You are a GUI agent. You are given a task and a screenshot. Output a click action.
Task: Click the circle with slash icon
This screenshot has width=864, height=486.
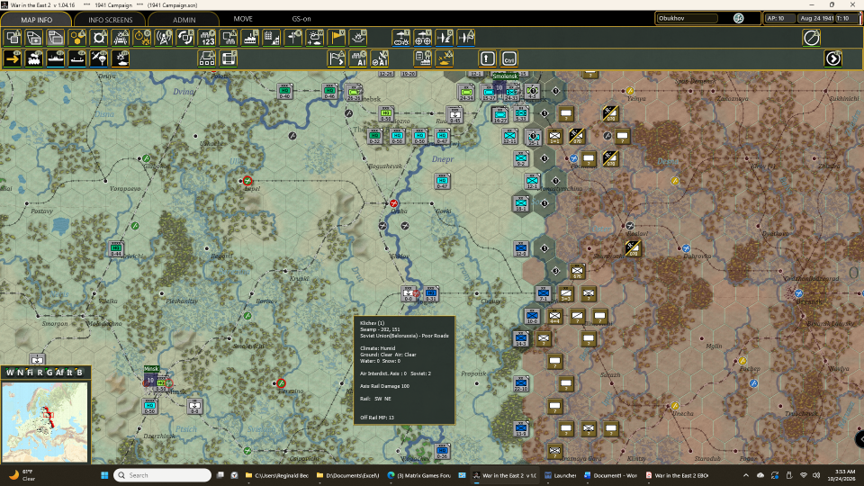tap(812, 37)
